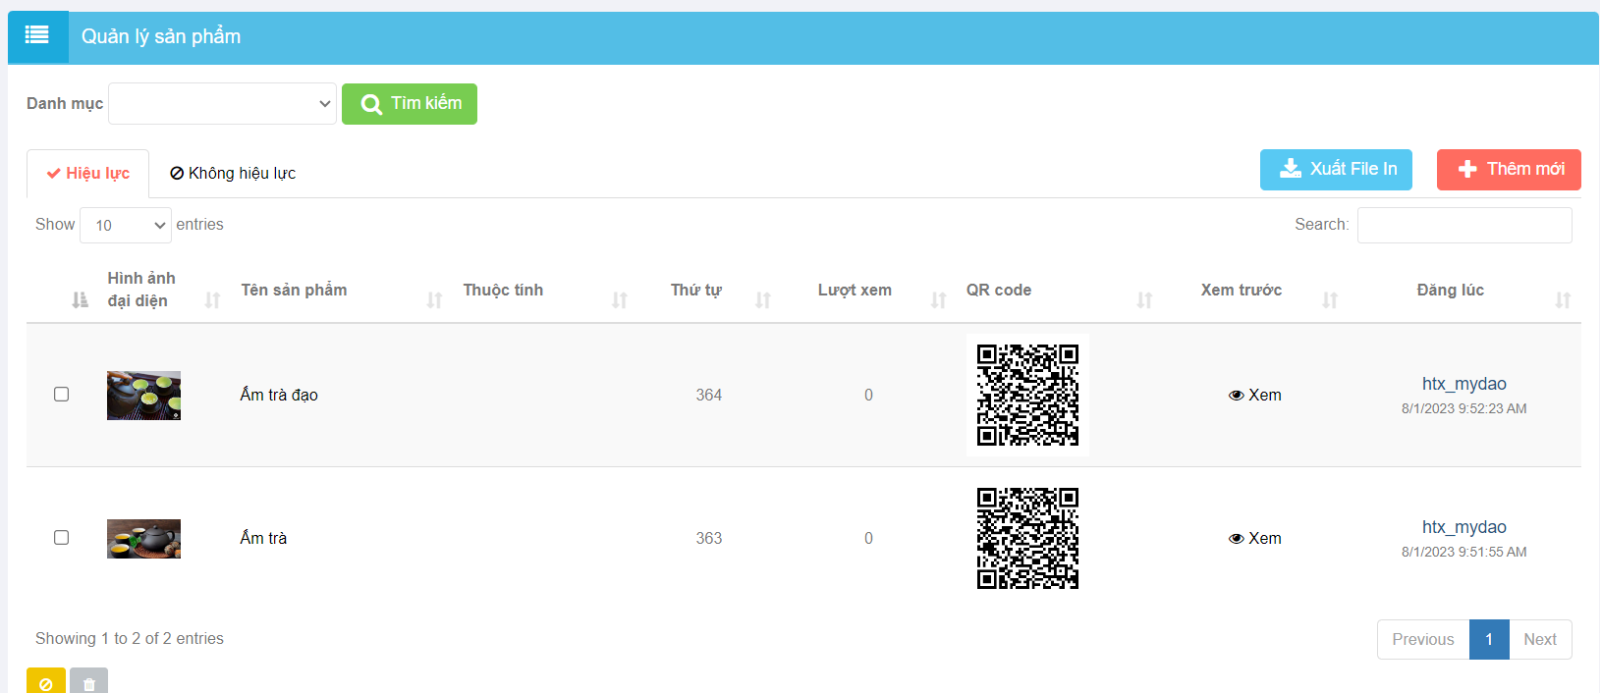Sort by Tên sản phẩm column

tap(434, 300)
